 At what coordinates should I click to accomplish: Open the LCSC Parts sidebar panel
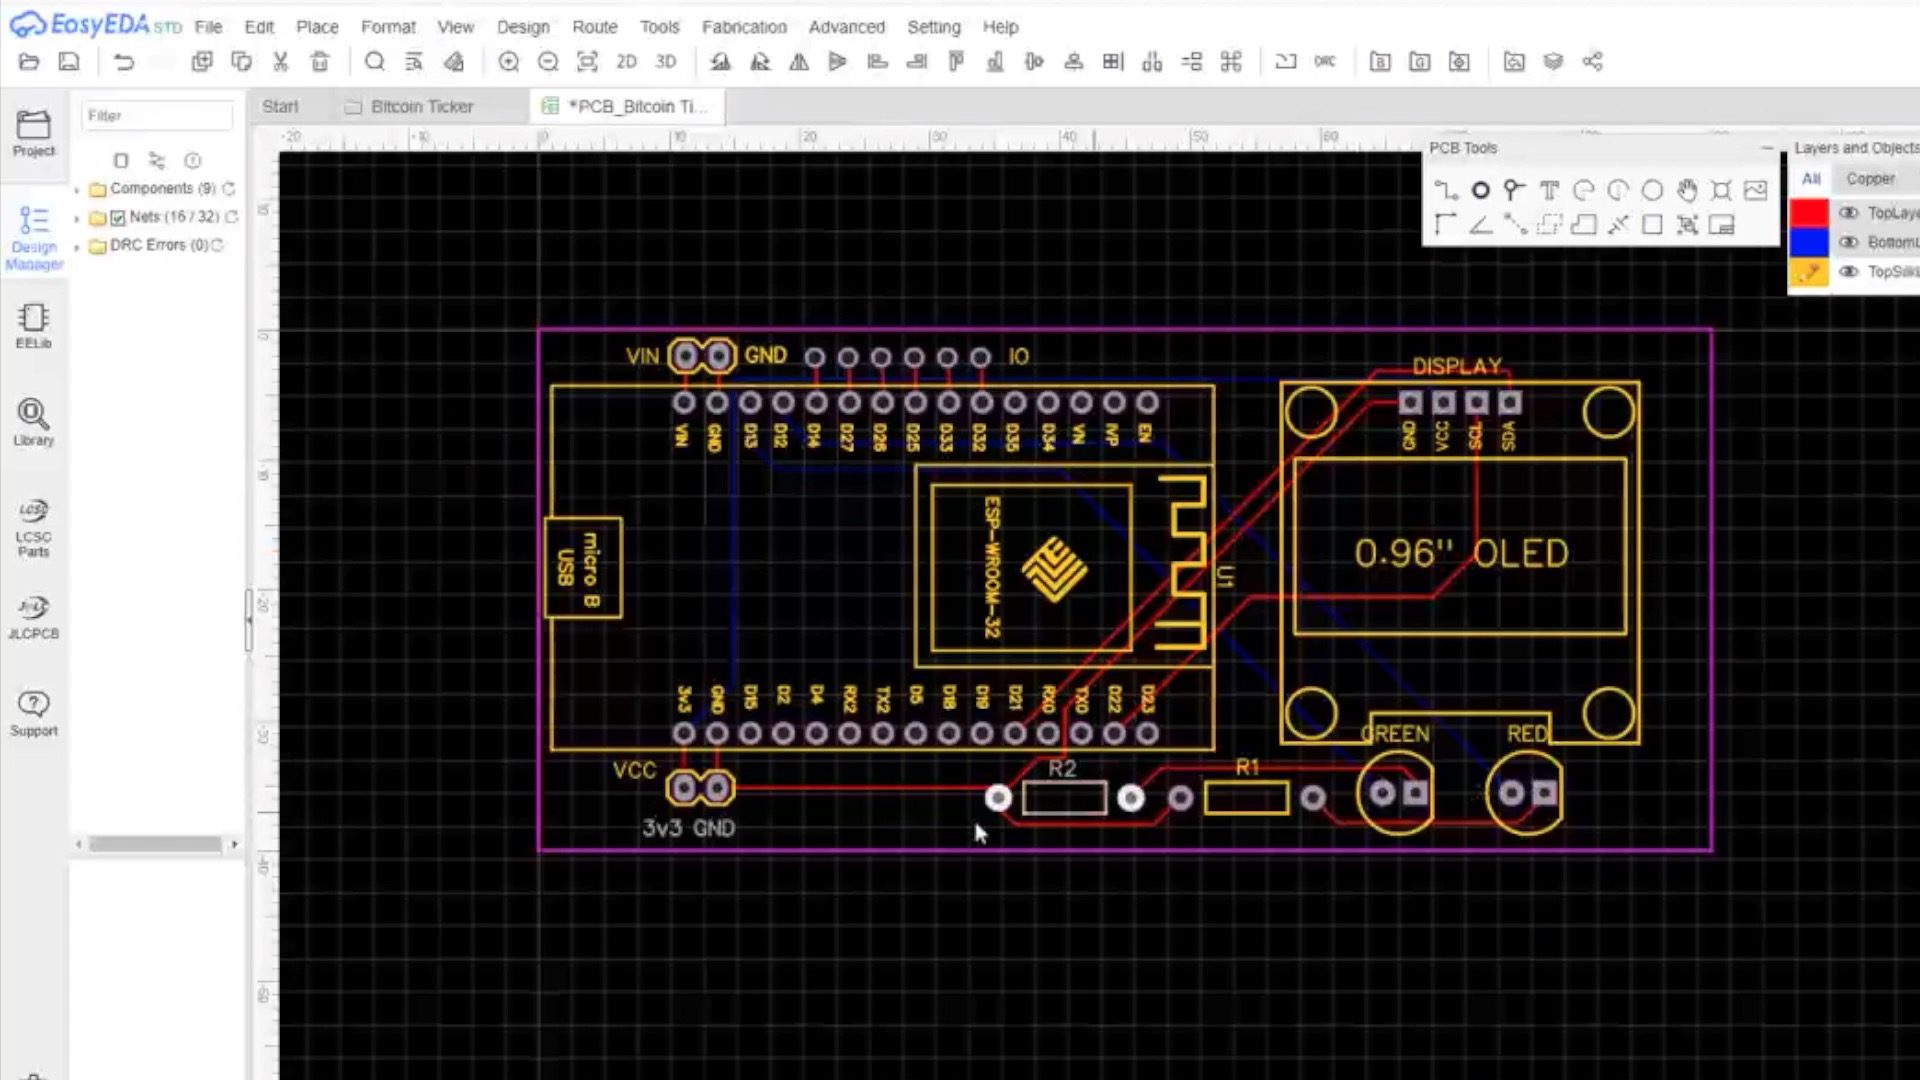[33, 527]
